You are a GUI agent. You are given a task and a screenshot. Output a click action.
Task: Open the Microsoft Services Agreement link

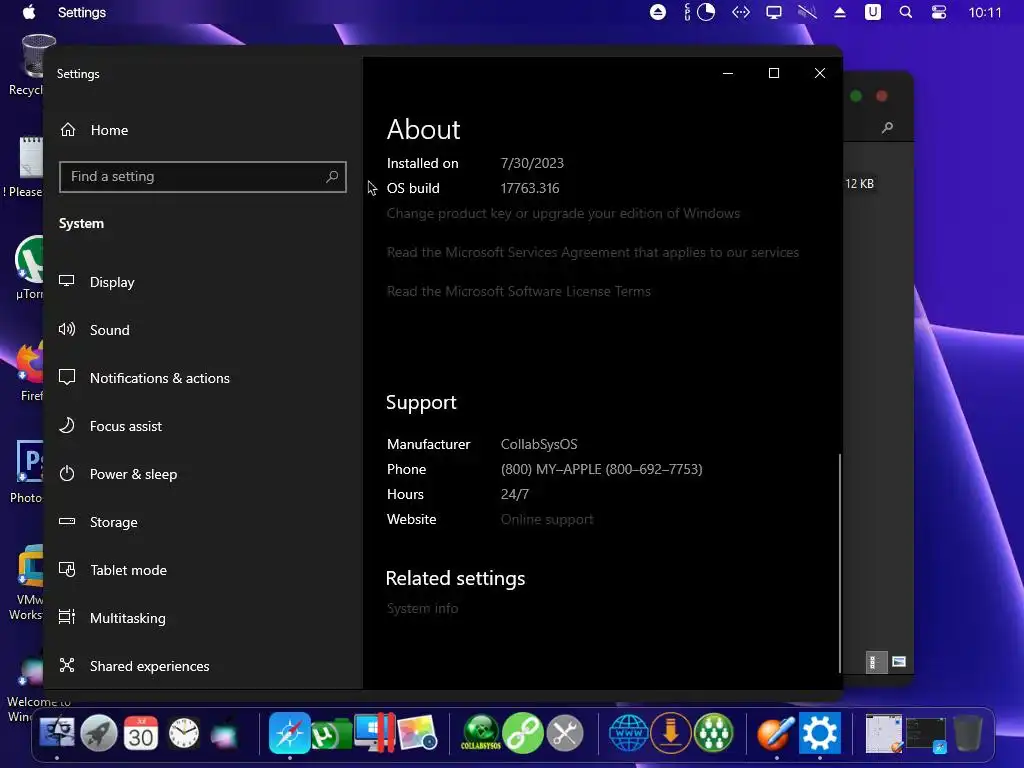(592, 253)
